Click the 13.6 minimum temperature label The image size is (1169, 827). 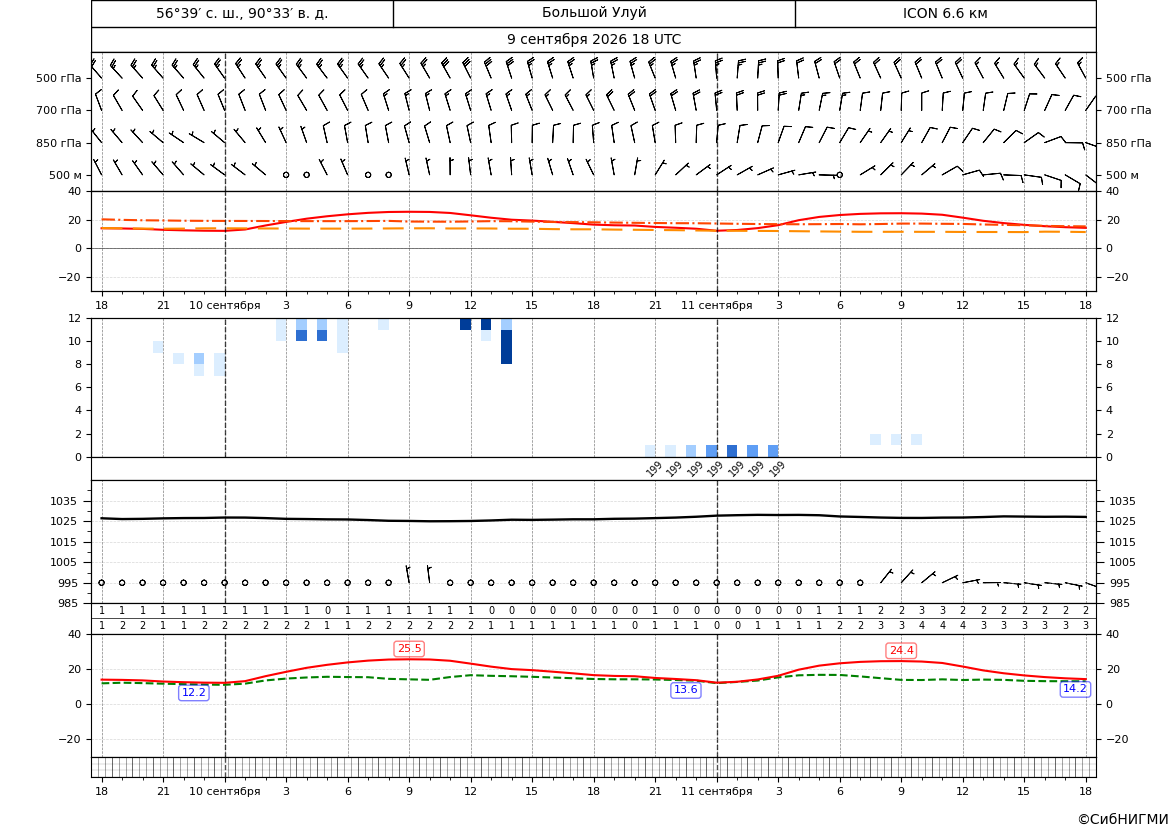pyautogui.click(x=686, y=689)
